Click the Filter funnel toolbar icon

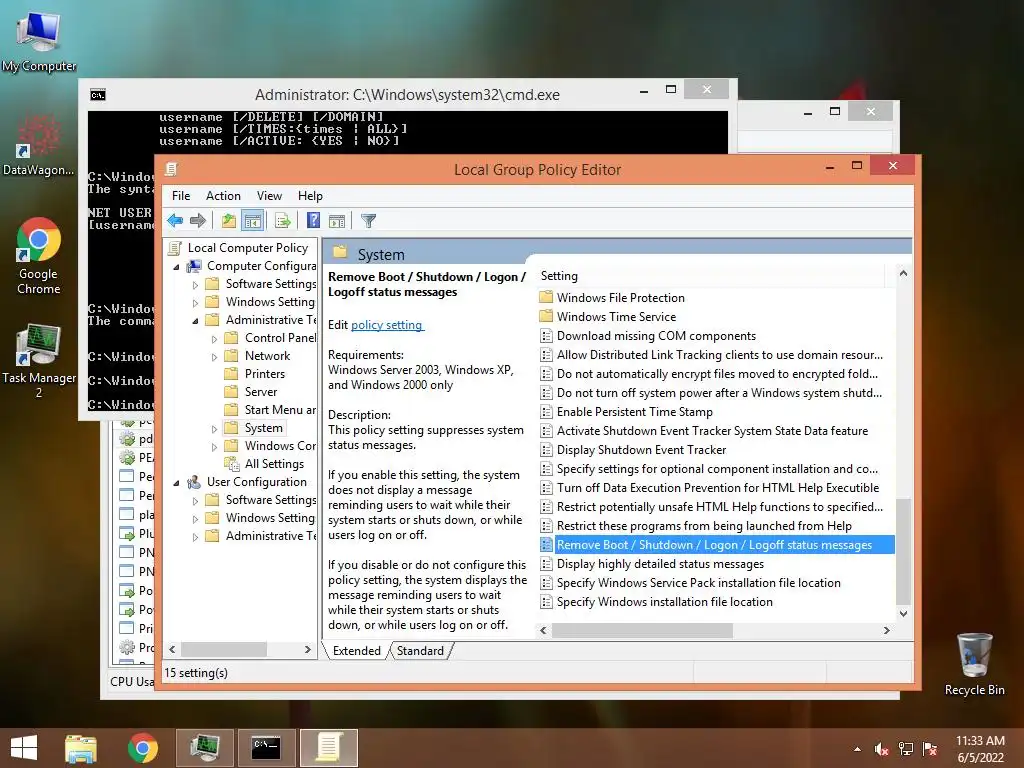tap(368, 221)
